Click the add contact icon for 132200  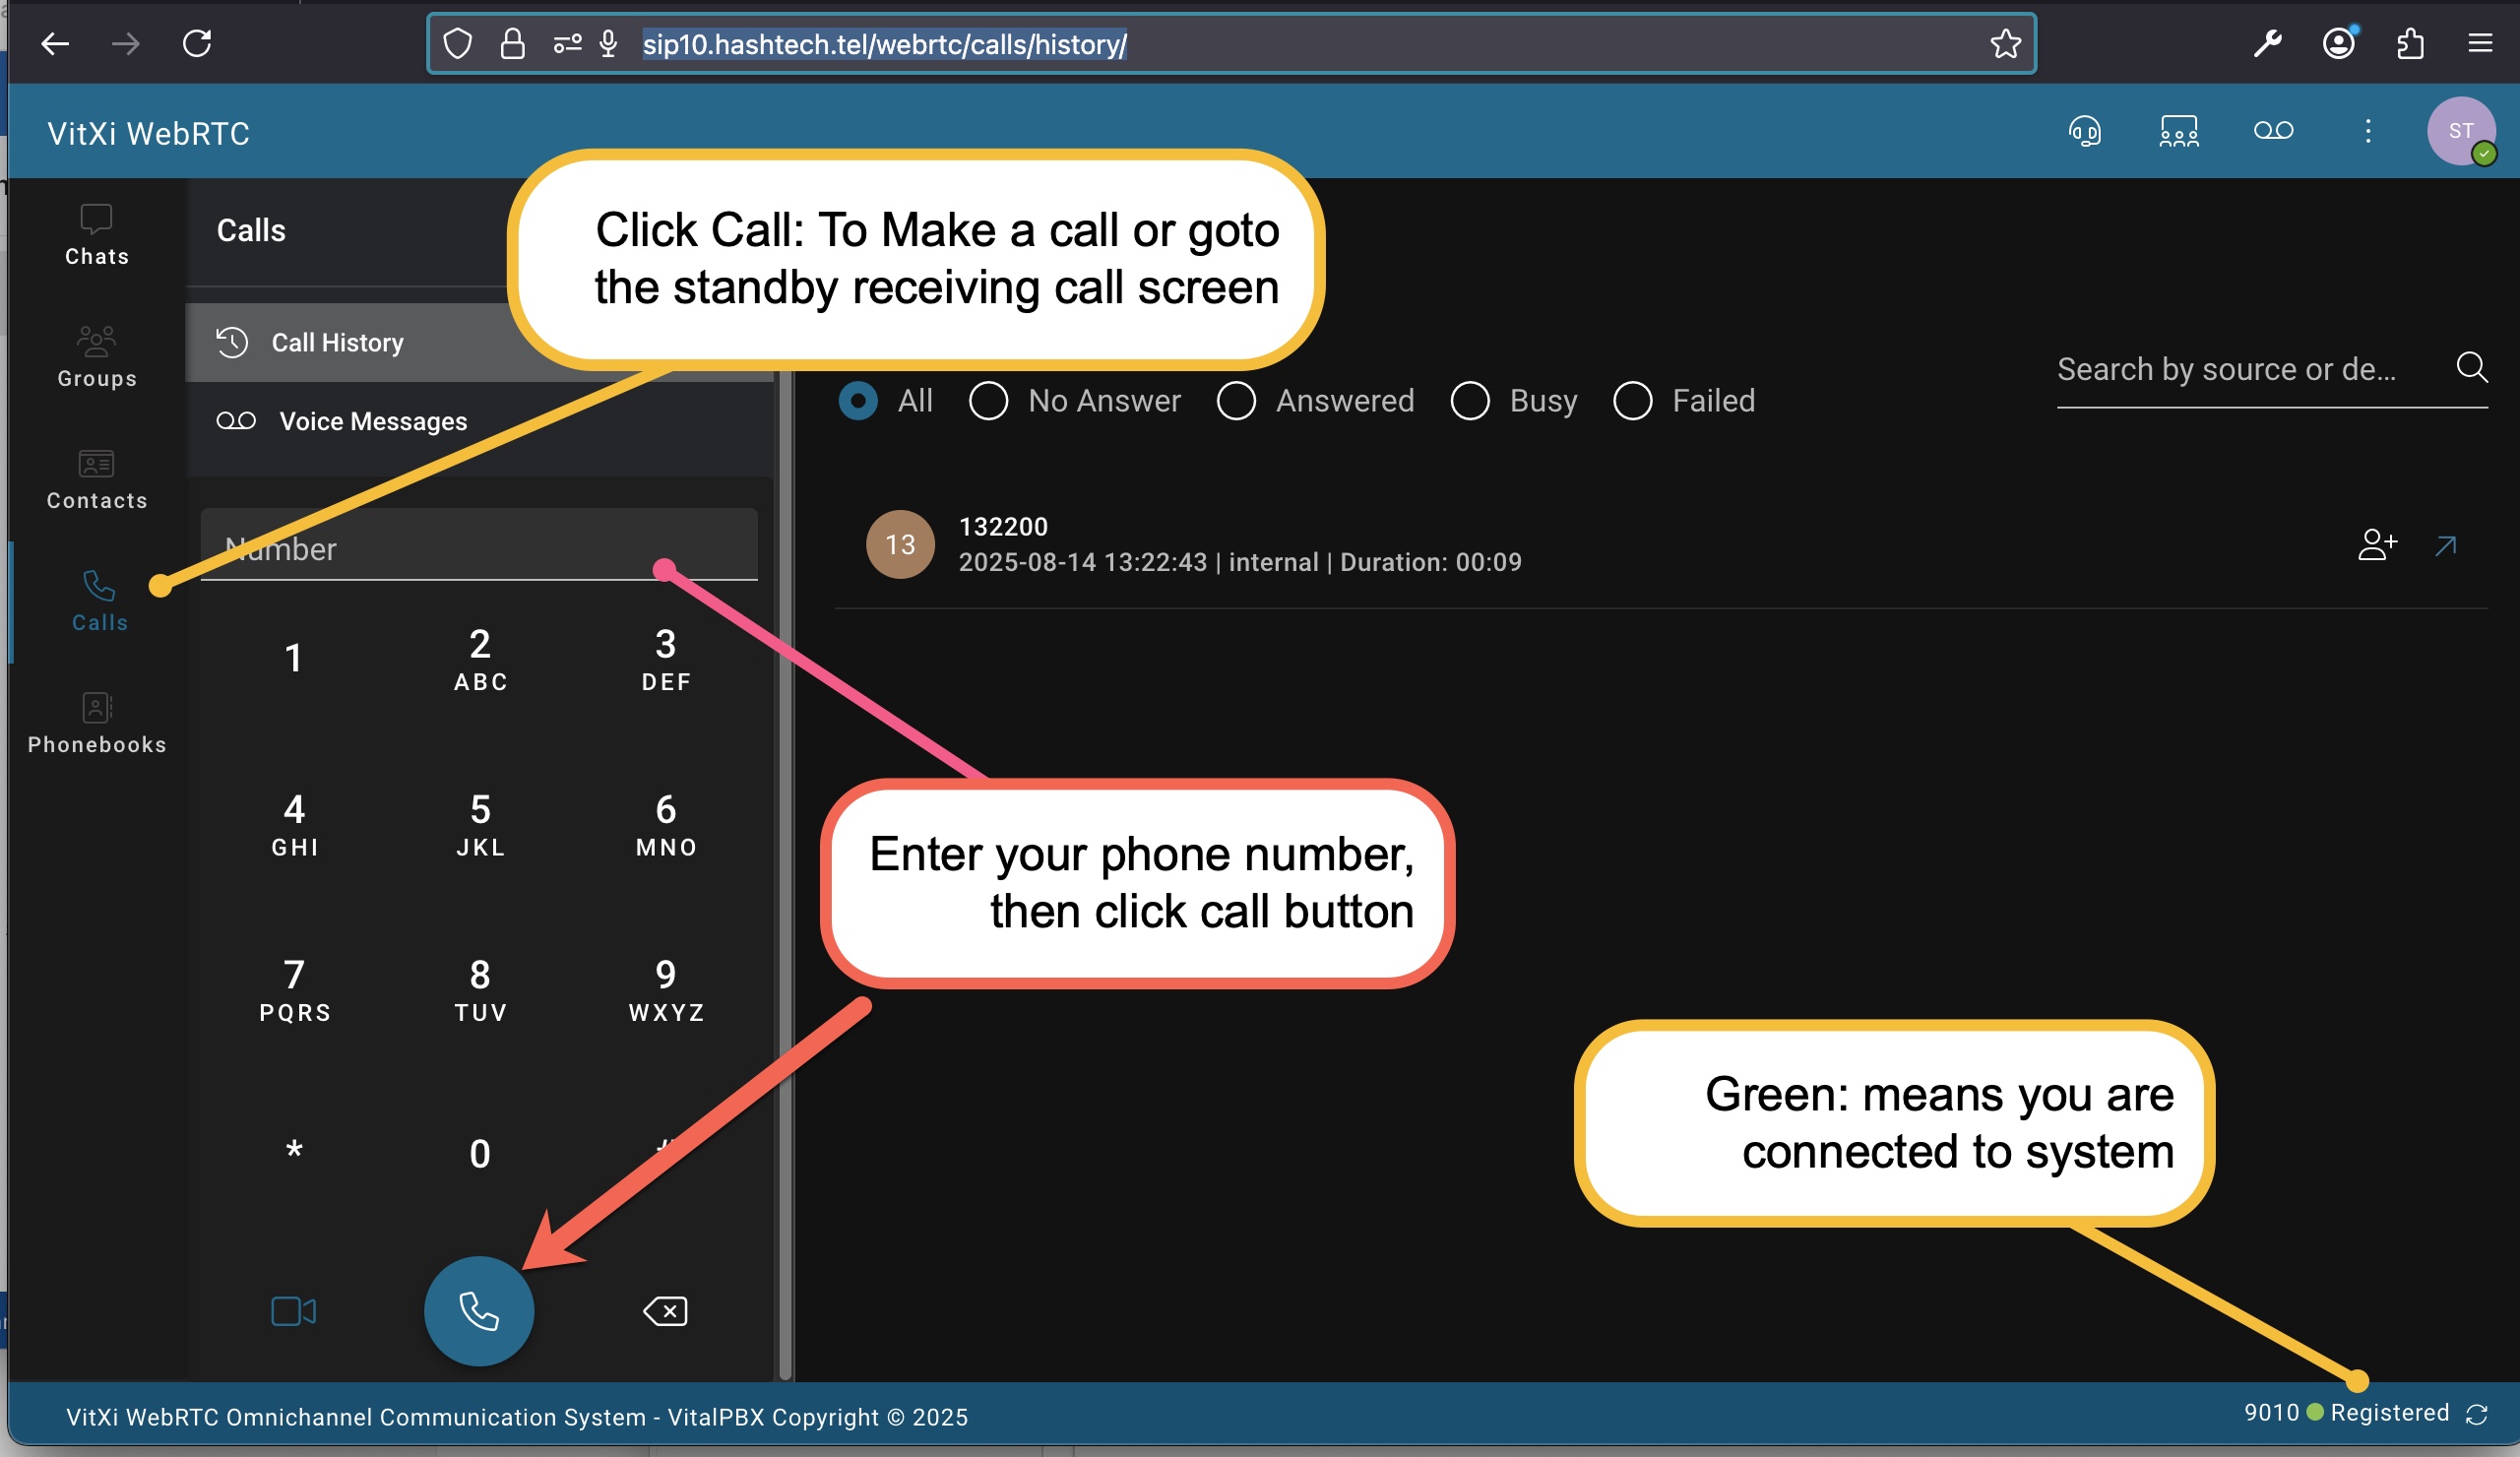(2377, 545)
